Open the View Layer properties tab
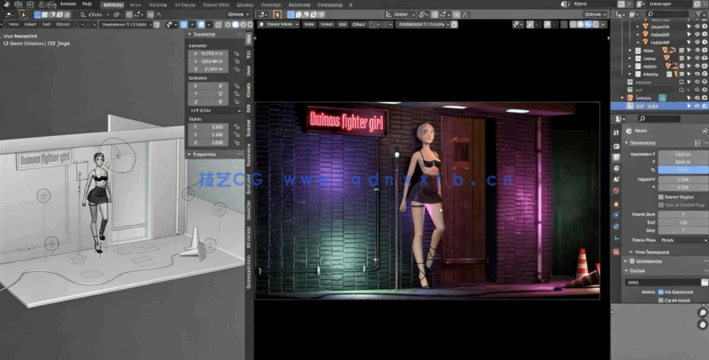709x360 pixels. (x=616, y=168)
